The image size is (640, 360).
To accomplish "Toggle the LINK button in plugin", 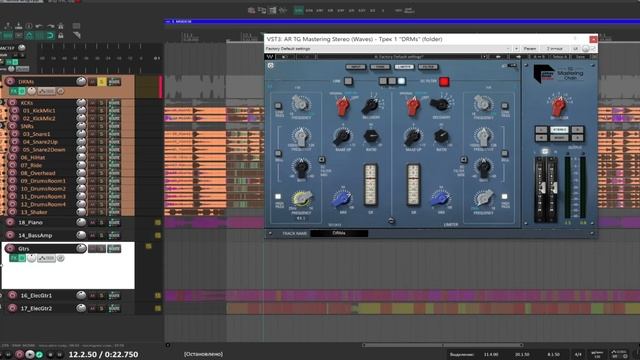I will (x=348, y=81).
